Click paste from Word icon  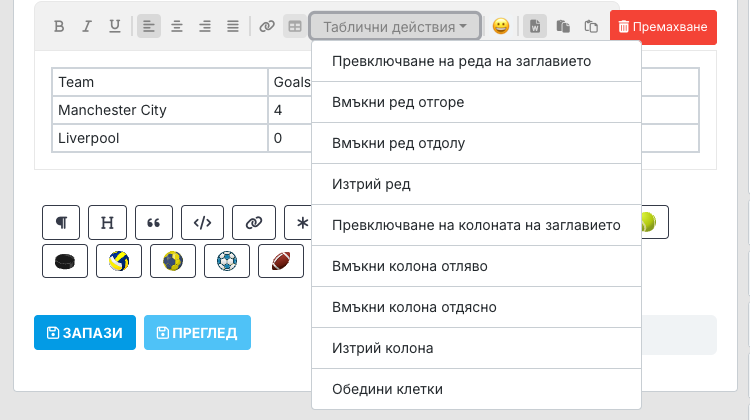(535, 26)
